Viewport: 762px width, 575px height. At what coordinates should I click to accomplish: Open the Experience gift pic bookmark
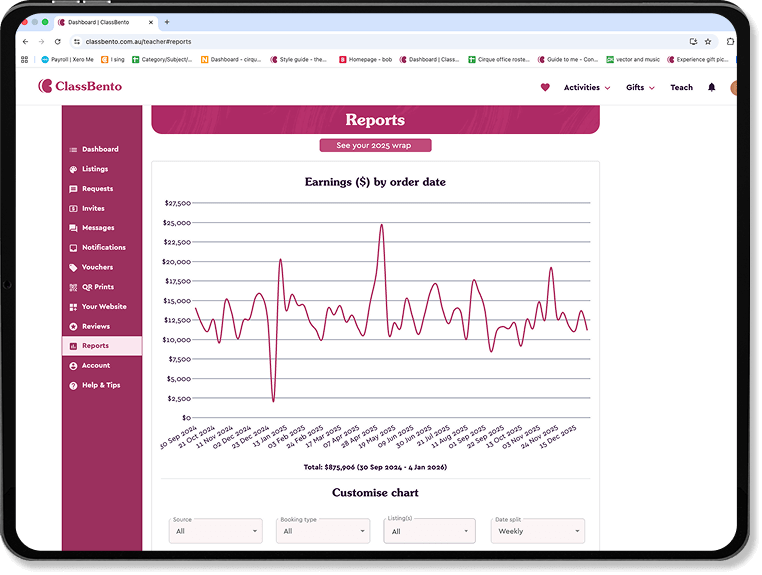coord(698,59)
